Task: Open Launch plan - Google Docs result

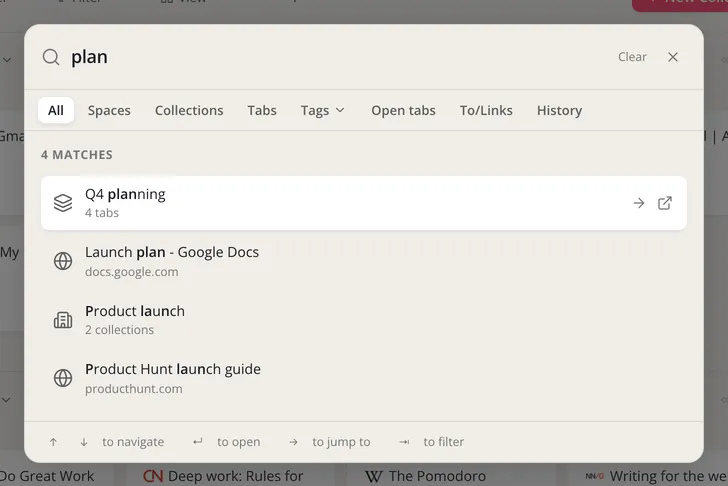Action: pos(364,261)
